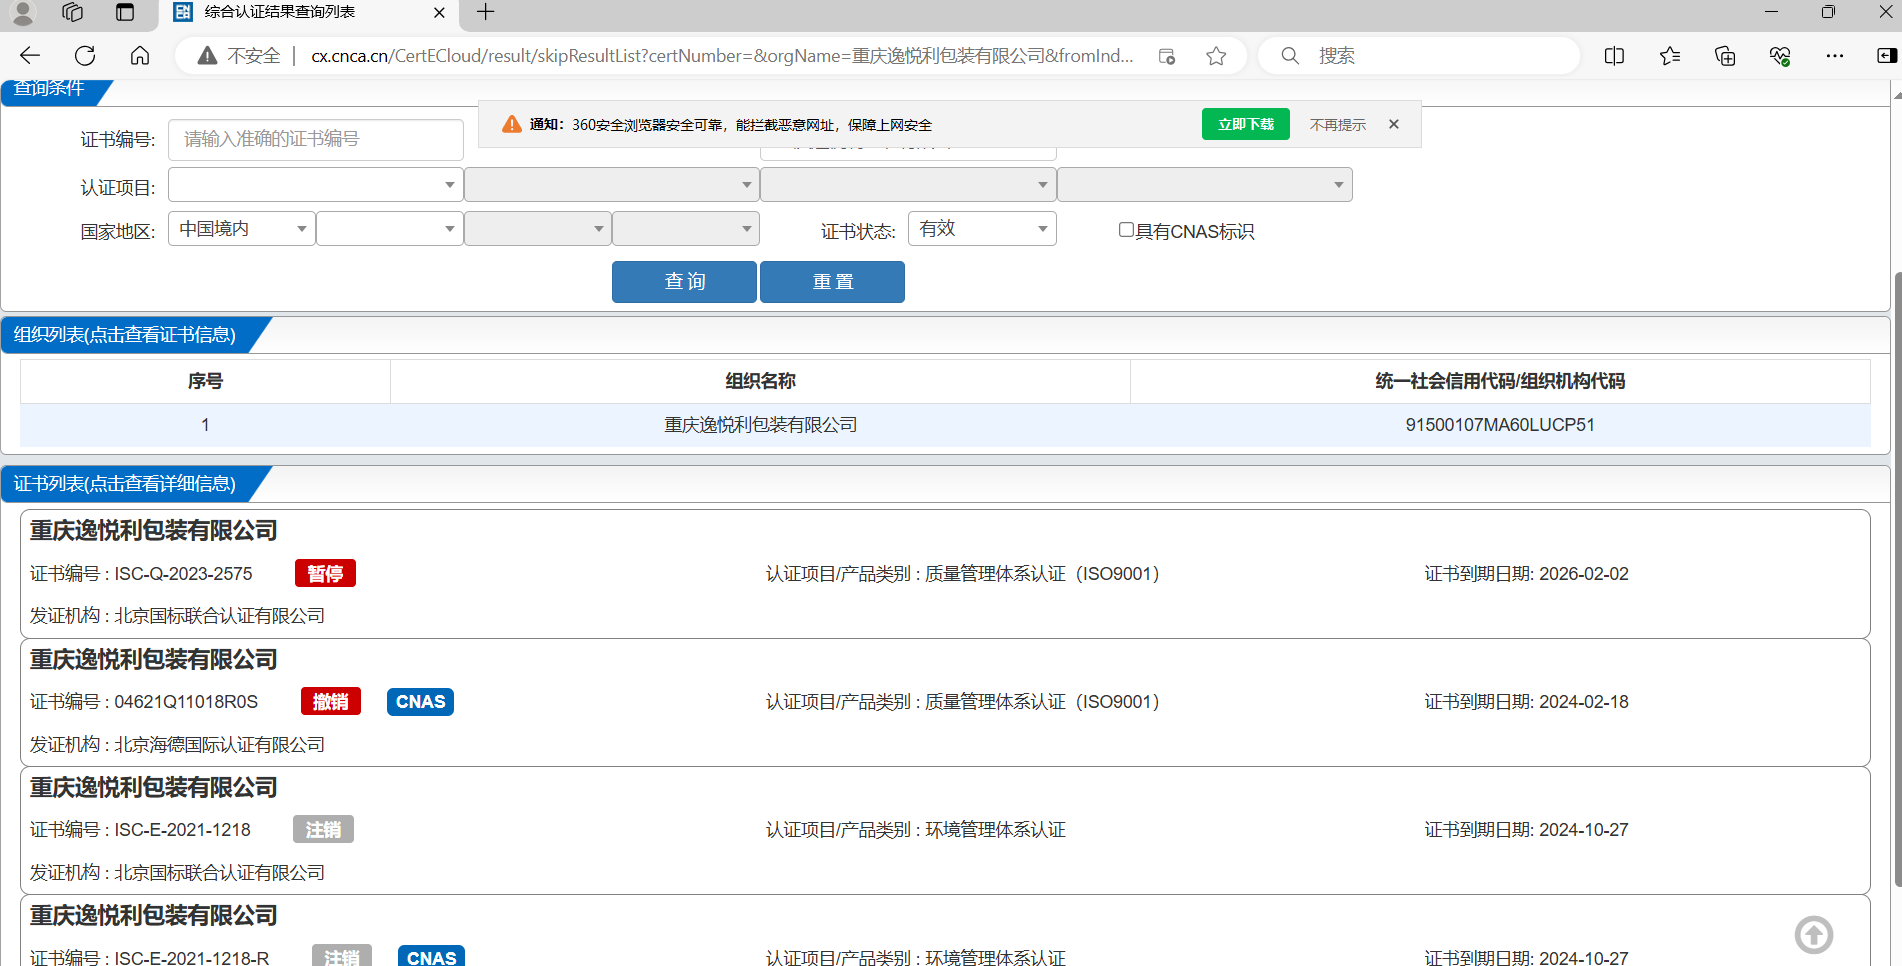Click the back-to-top arrow button
1902x966 pixels.
pos(1814,935)
